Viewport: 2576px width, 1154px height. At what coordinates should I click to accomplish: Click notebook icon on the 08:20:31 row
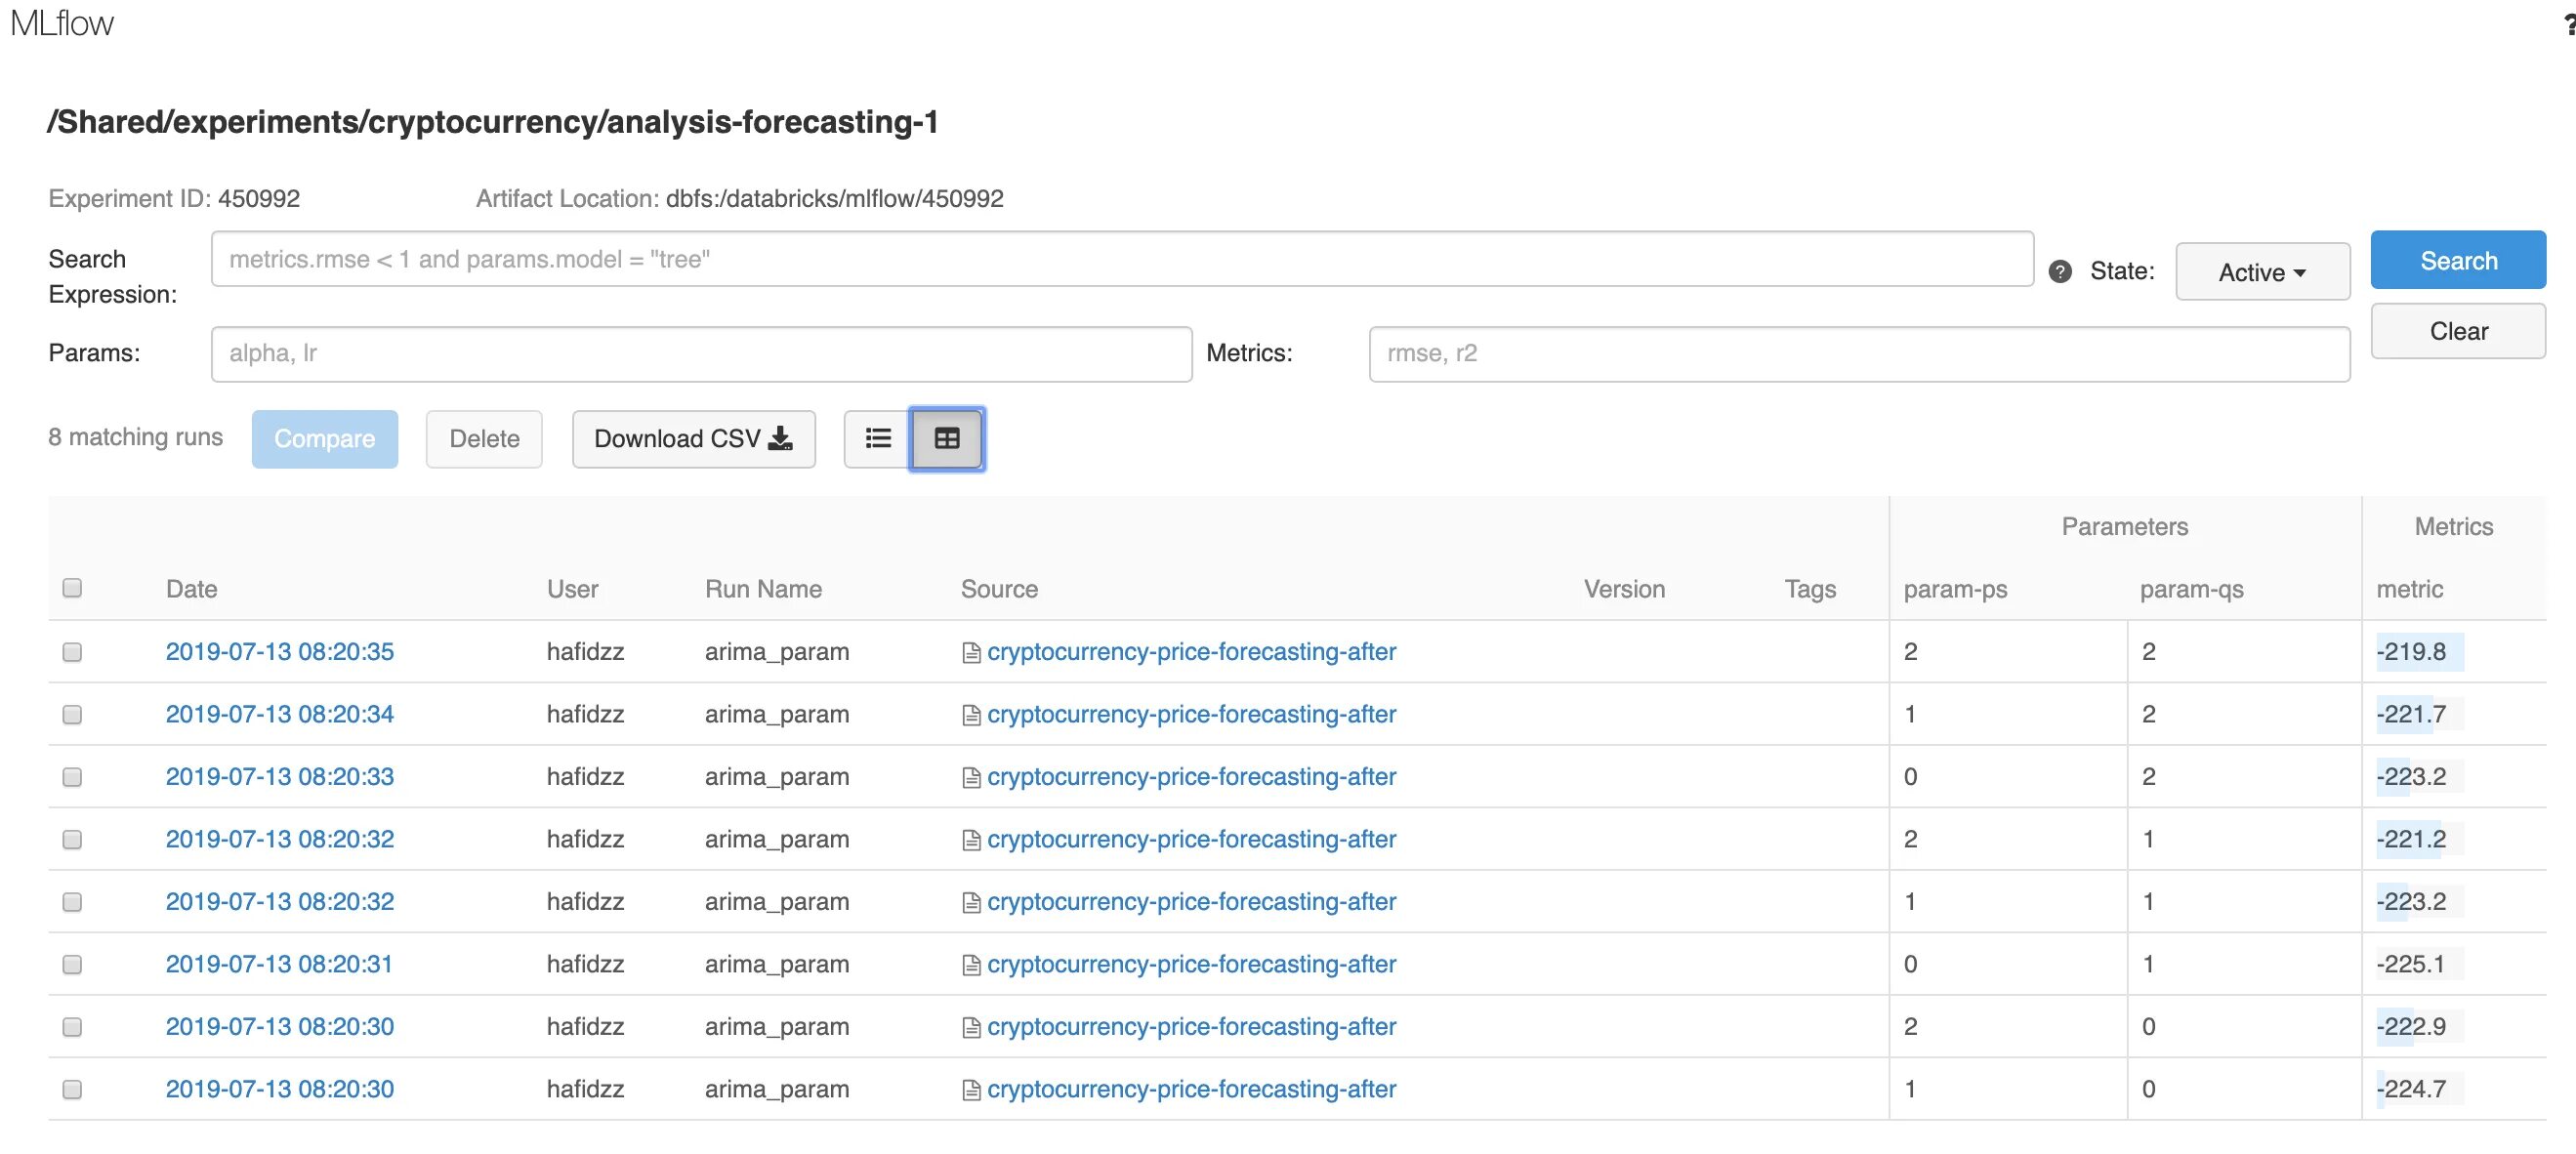tap(970, 965)
